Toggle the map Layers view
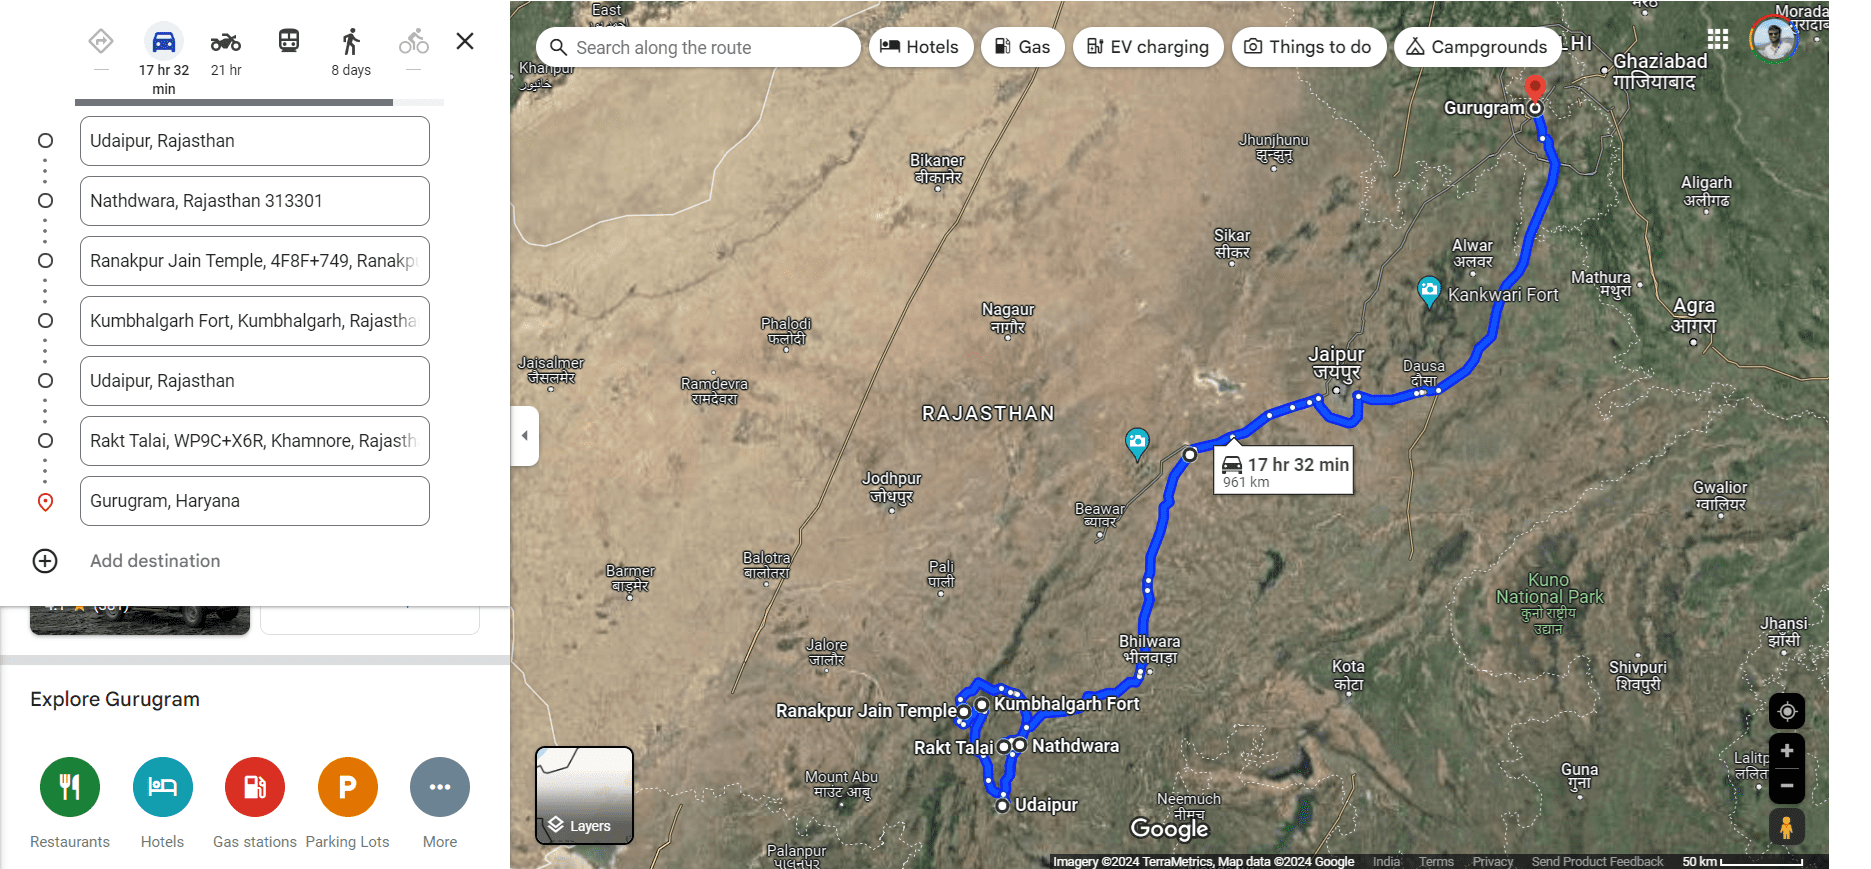Image resolution: width=1871 pixels, height=869 pixels. click(x=584, y=795)
